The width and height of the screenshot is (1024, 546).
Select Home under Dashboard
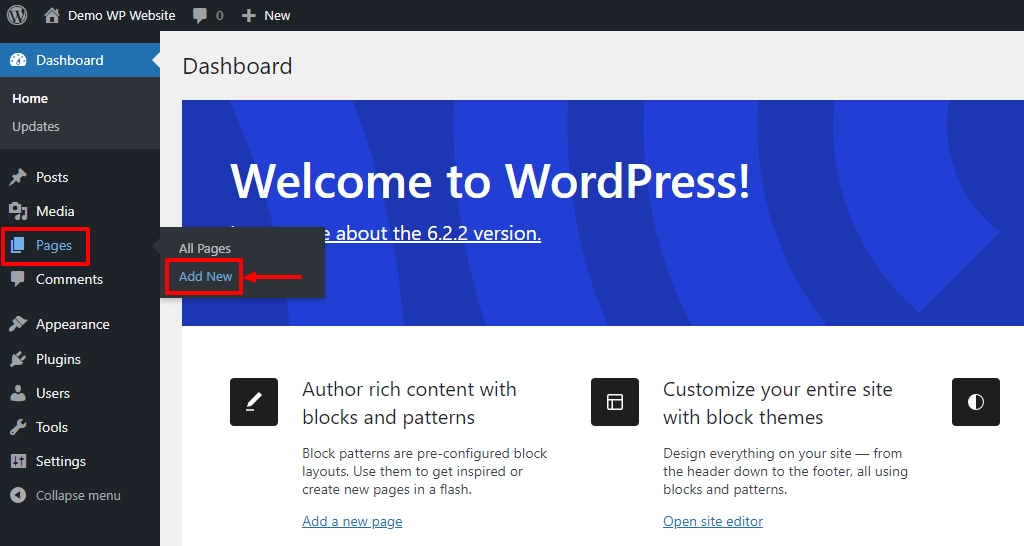pyautogui.click(x=30, y=99)
